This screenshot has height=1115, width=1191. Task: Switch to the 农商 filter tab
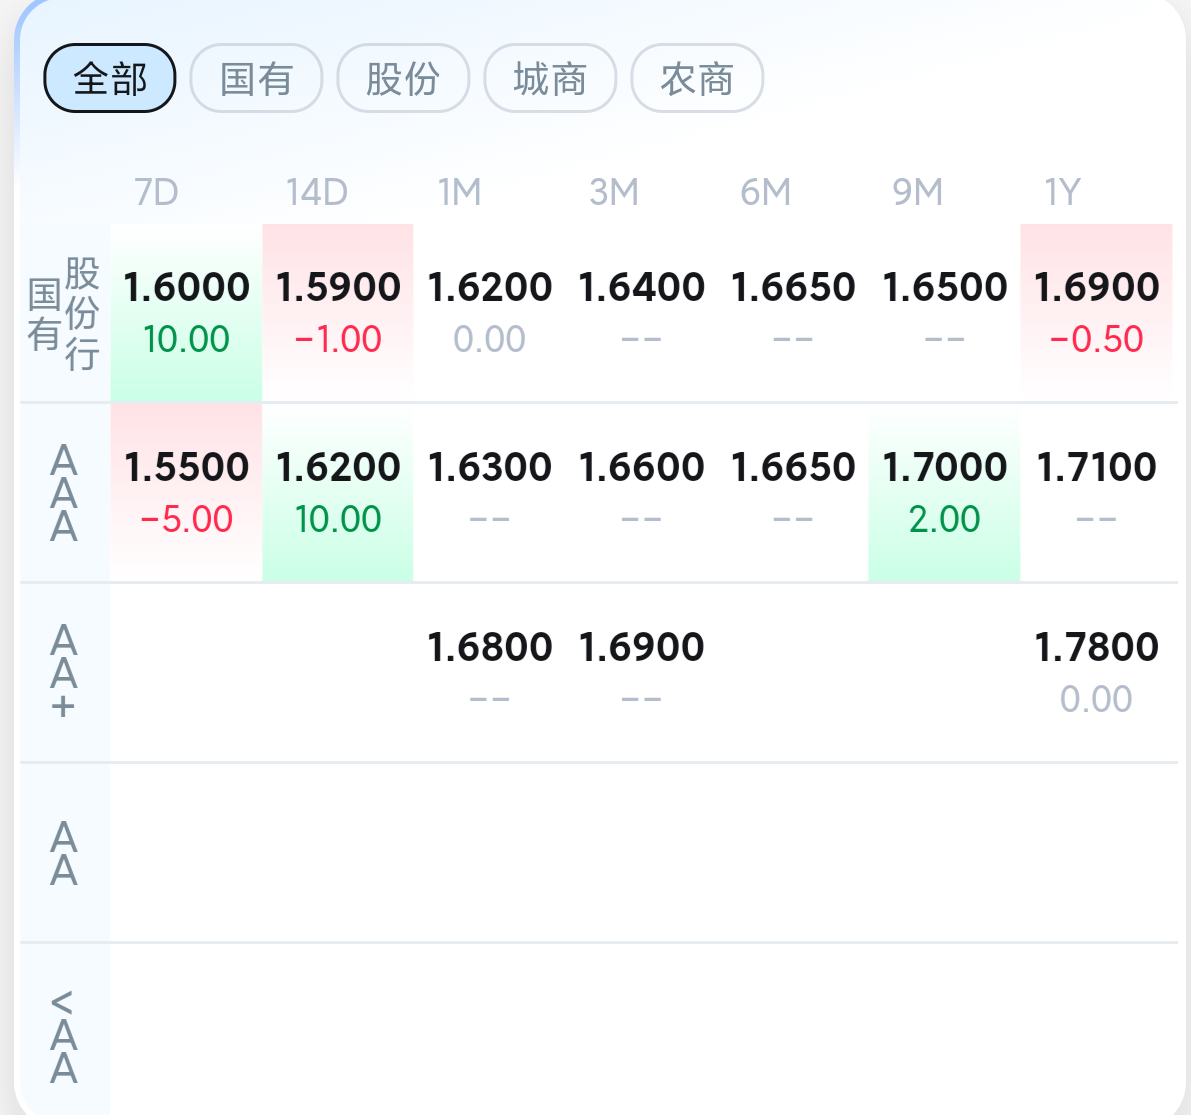[x=697, y=78]
